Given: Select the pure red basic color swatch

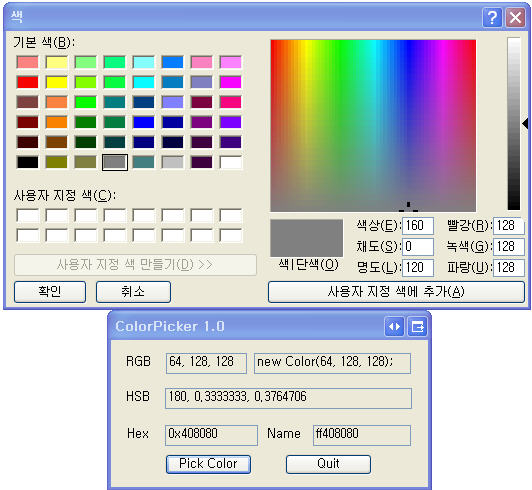Looking at the screenshot, I should click(28, 82).
